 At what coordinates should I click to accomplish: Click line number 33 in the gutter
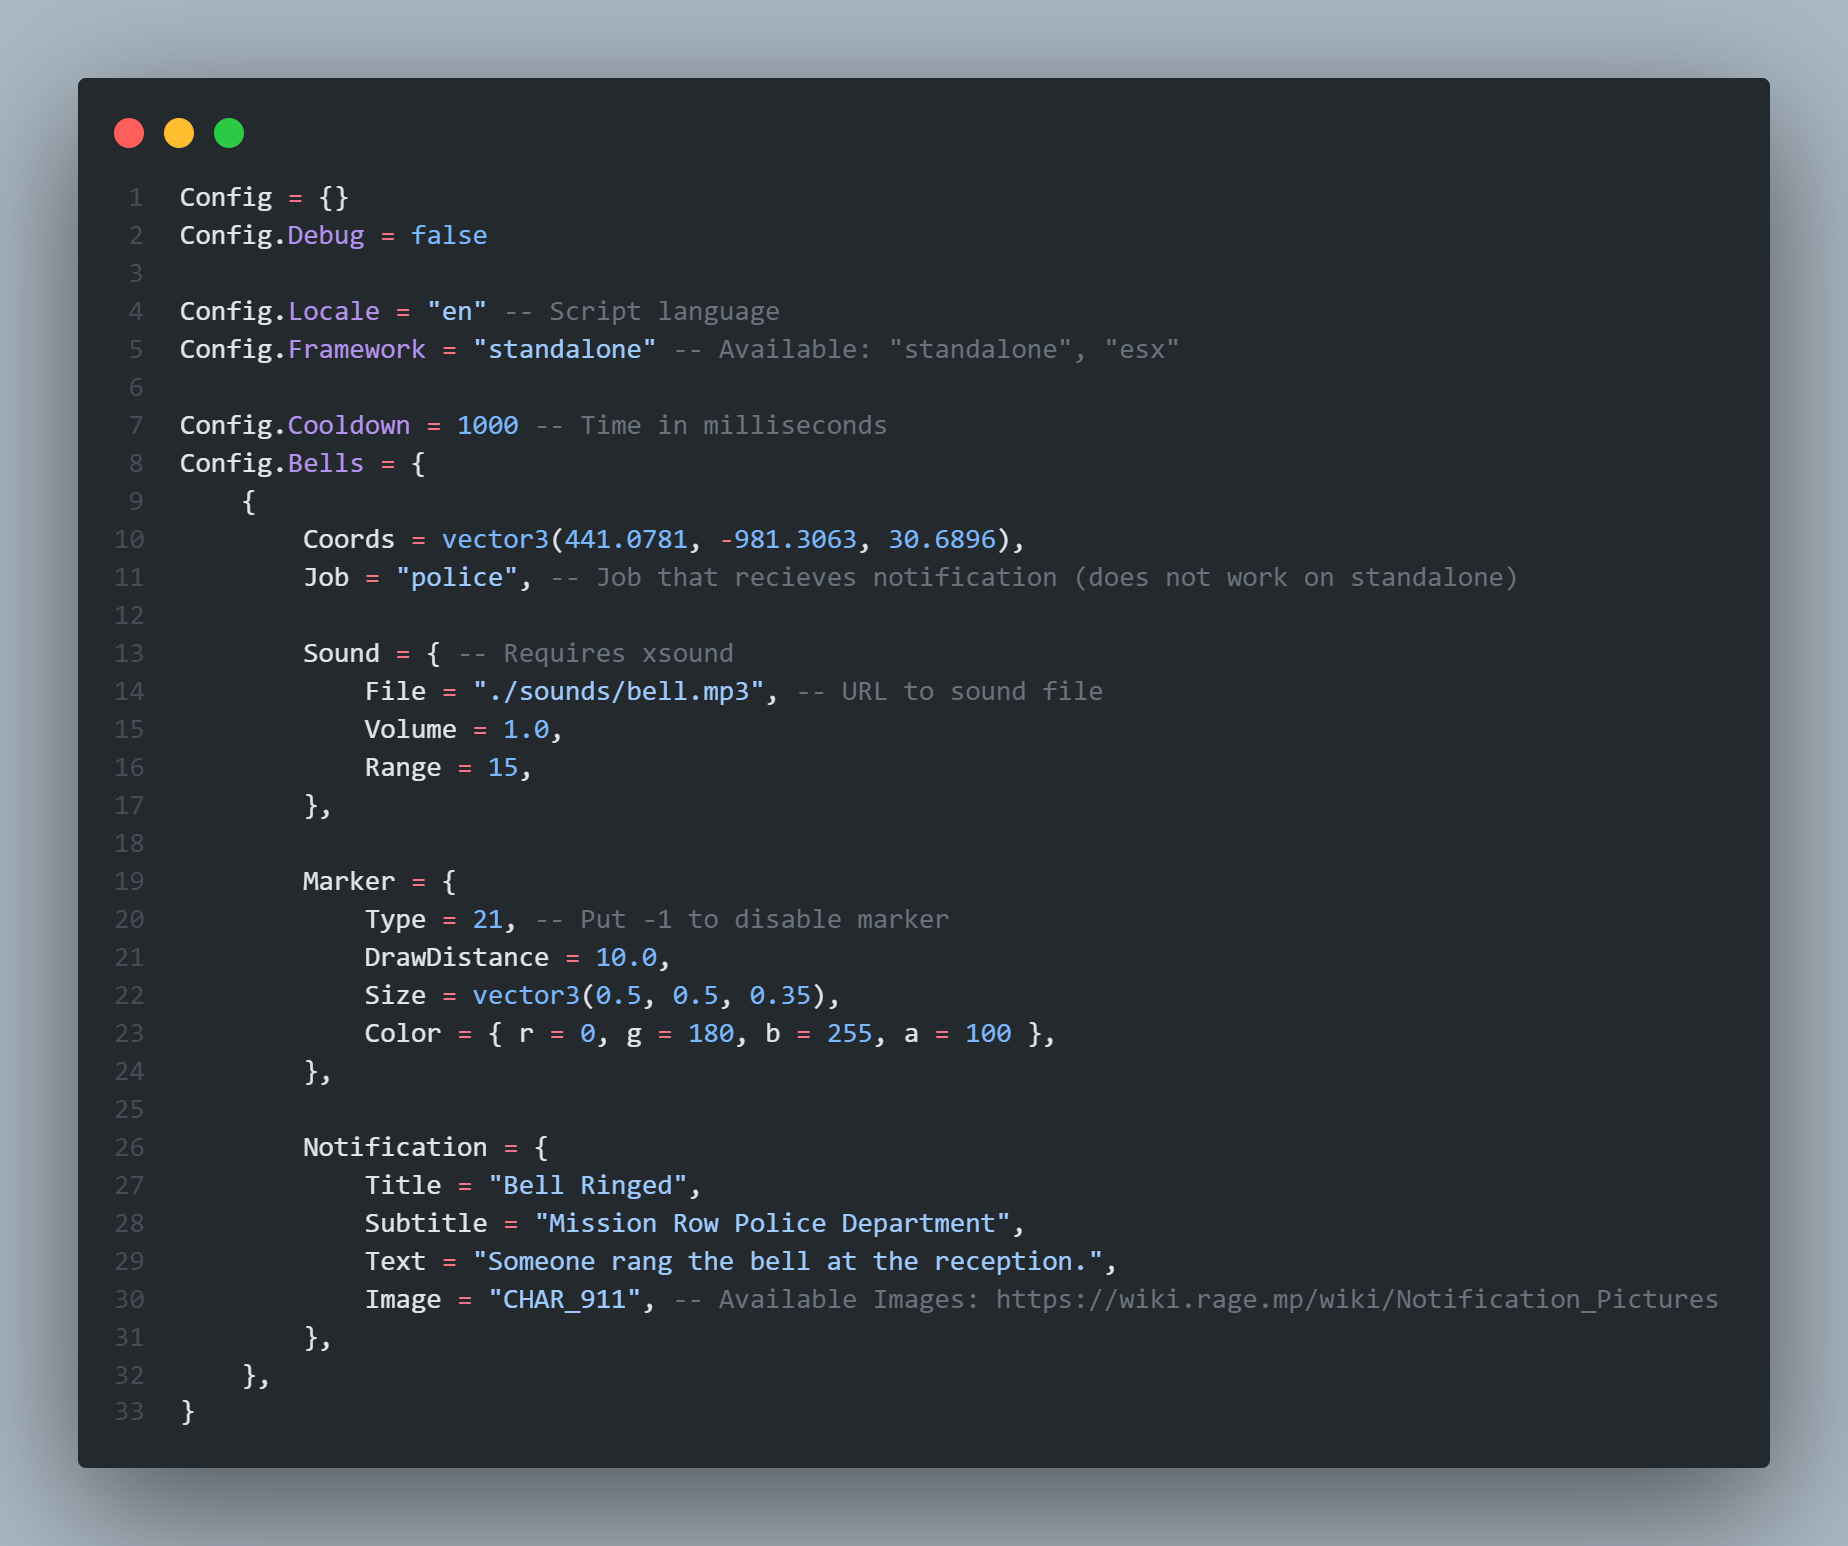tap(129, 1411)
